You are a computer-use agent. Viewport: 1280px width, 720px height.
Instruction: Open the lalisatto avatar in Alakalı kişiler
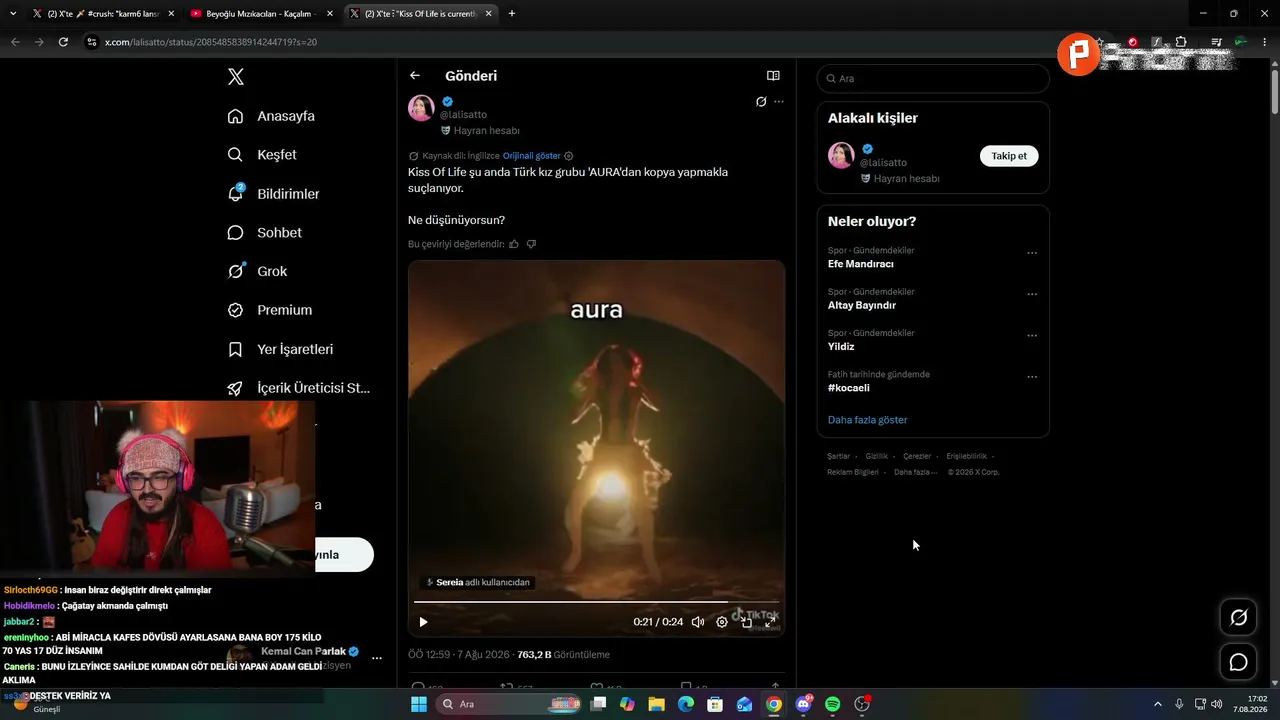point(841,155)
